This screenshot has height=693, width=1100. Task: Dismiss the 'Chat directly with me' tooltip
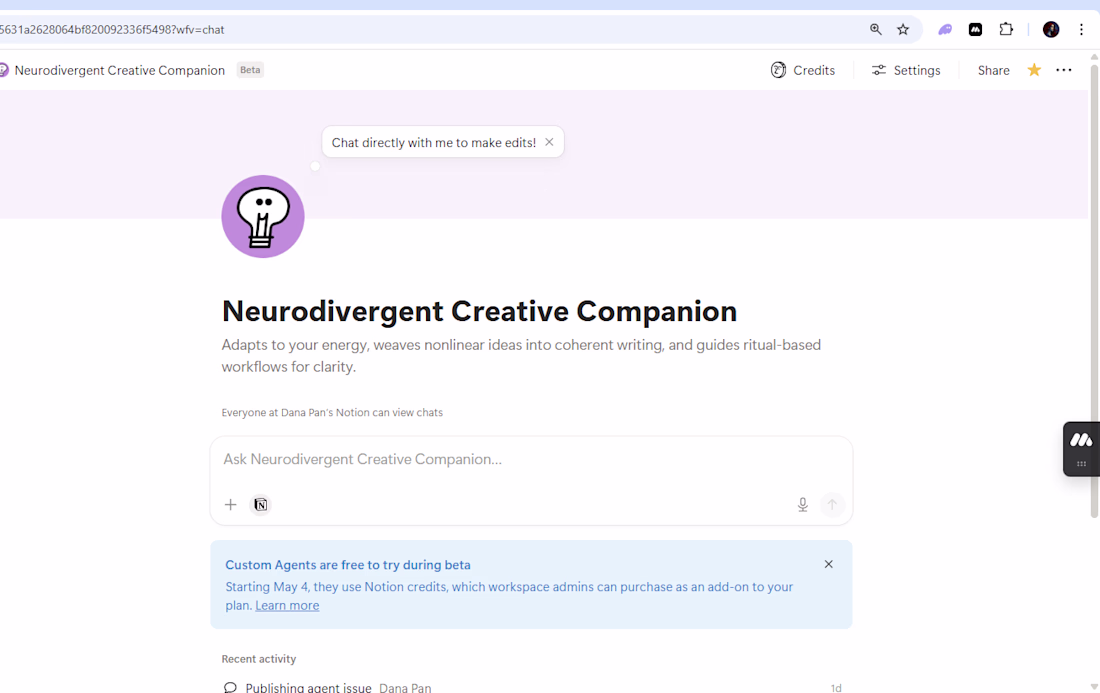coord(549,142)
